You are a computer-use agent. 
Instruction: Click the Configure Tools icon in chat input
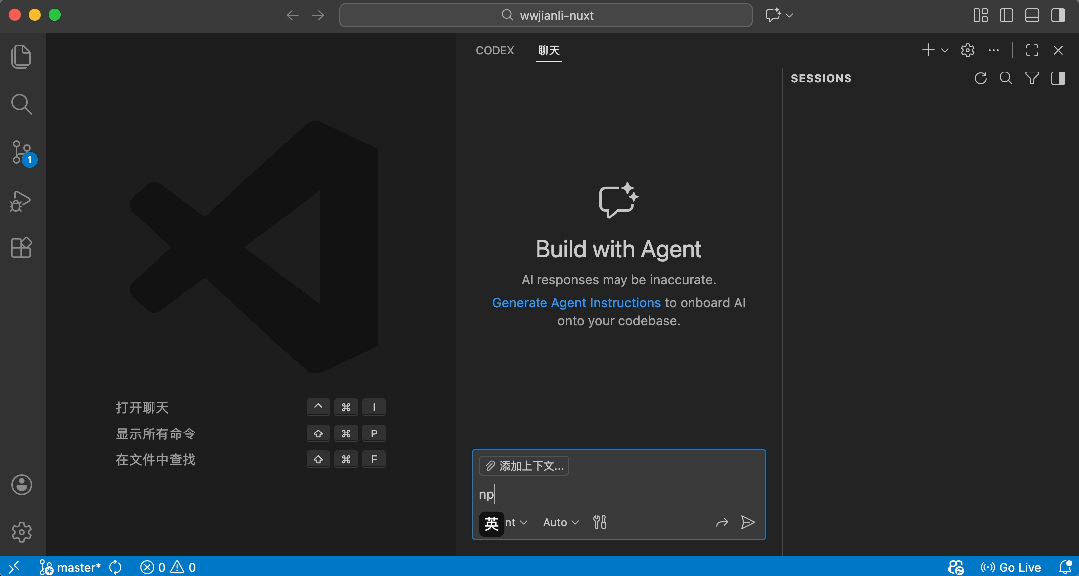click(x=600, y=522)
